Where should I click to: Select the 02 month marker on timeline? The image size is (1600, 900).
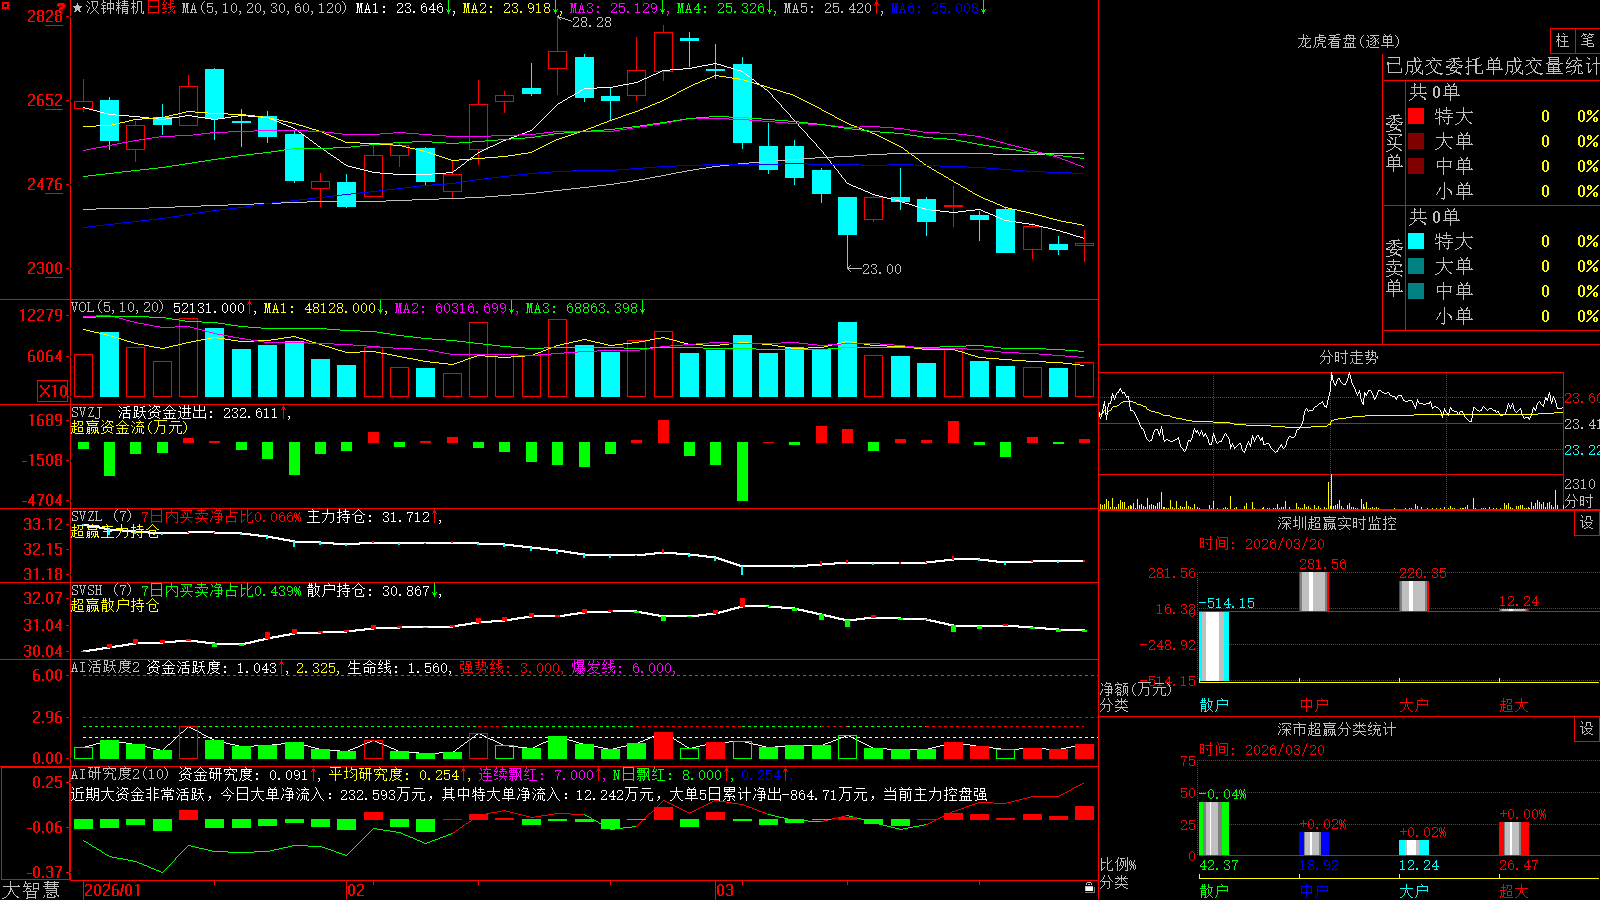(356, 890)
